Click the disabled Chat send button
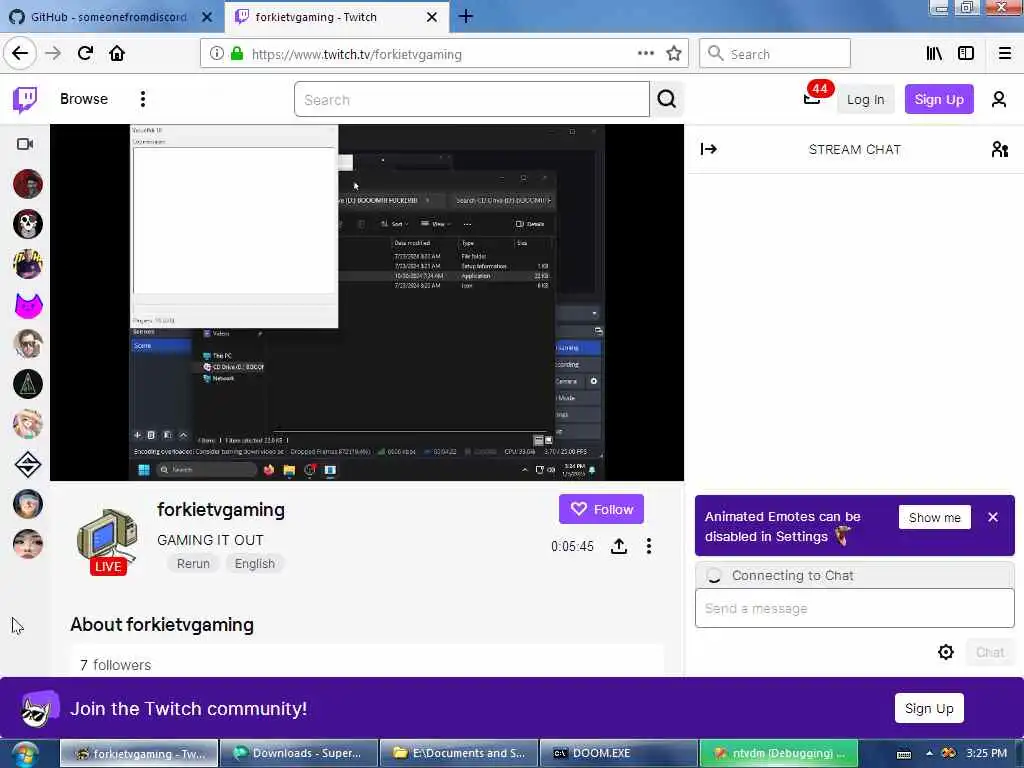 click(x=989, y=652)
